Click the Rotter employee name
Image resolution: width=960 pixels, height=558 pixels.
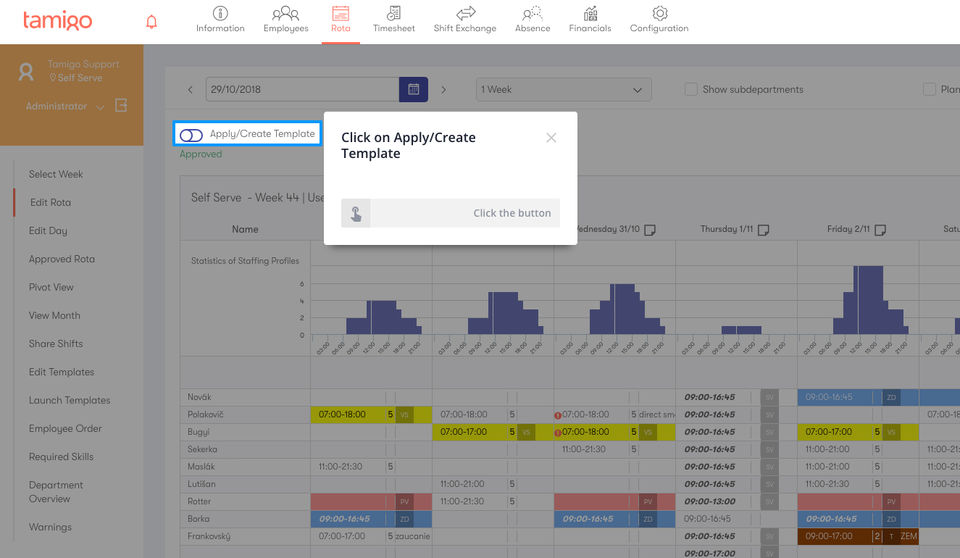coord(199,501)
